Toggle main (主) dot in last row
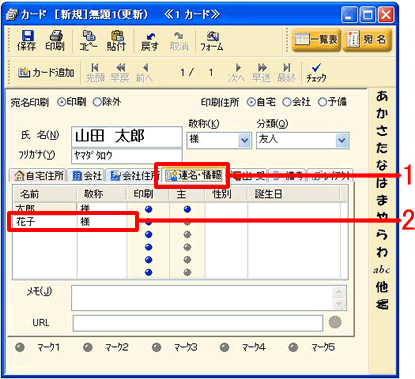This screenshot has width=415, height=379. [187, 272]
